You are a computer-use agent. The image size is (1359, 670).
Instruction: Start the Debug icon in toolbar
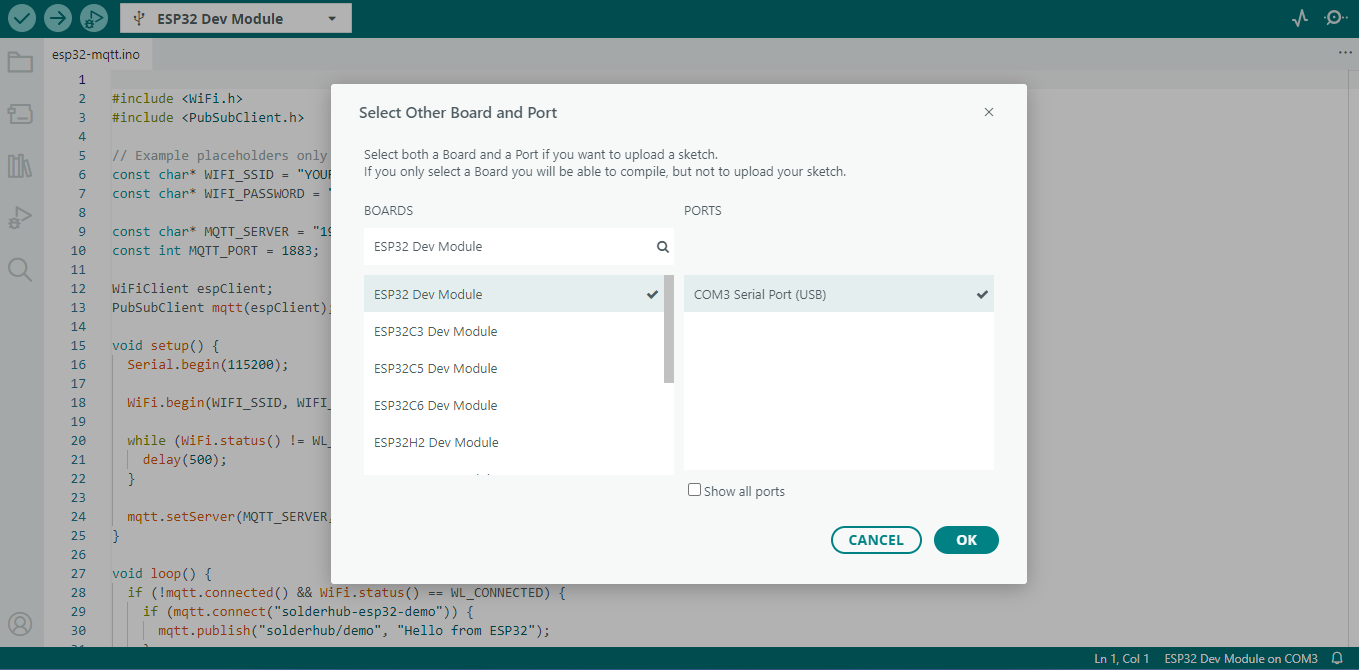tap(94, 18)
